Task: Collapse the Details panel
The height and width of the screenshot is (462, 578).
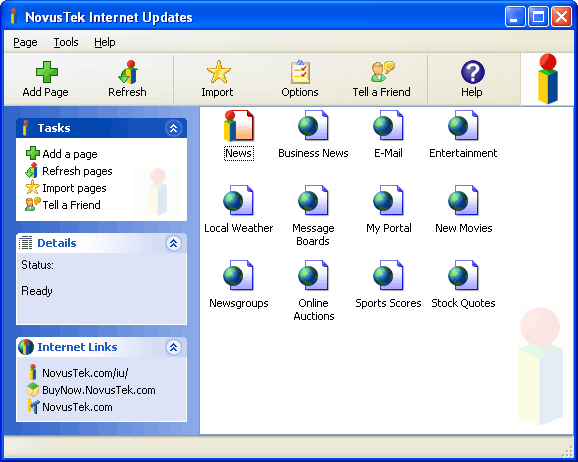Action: tap(173, 243)
